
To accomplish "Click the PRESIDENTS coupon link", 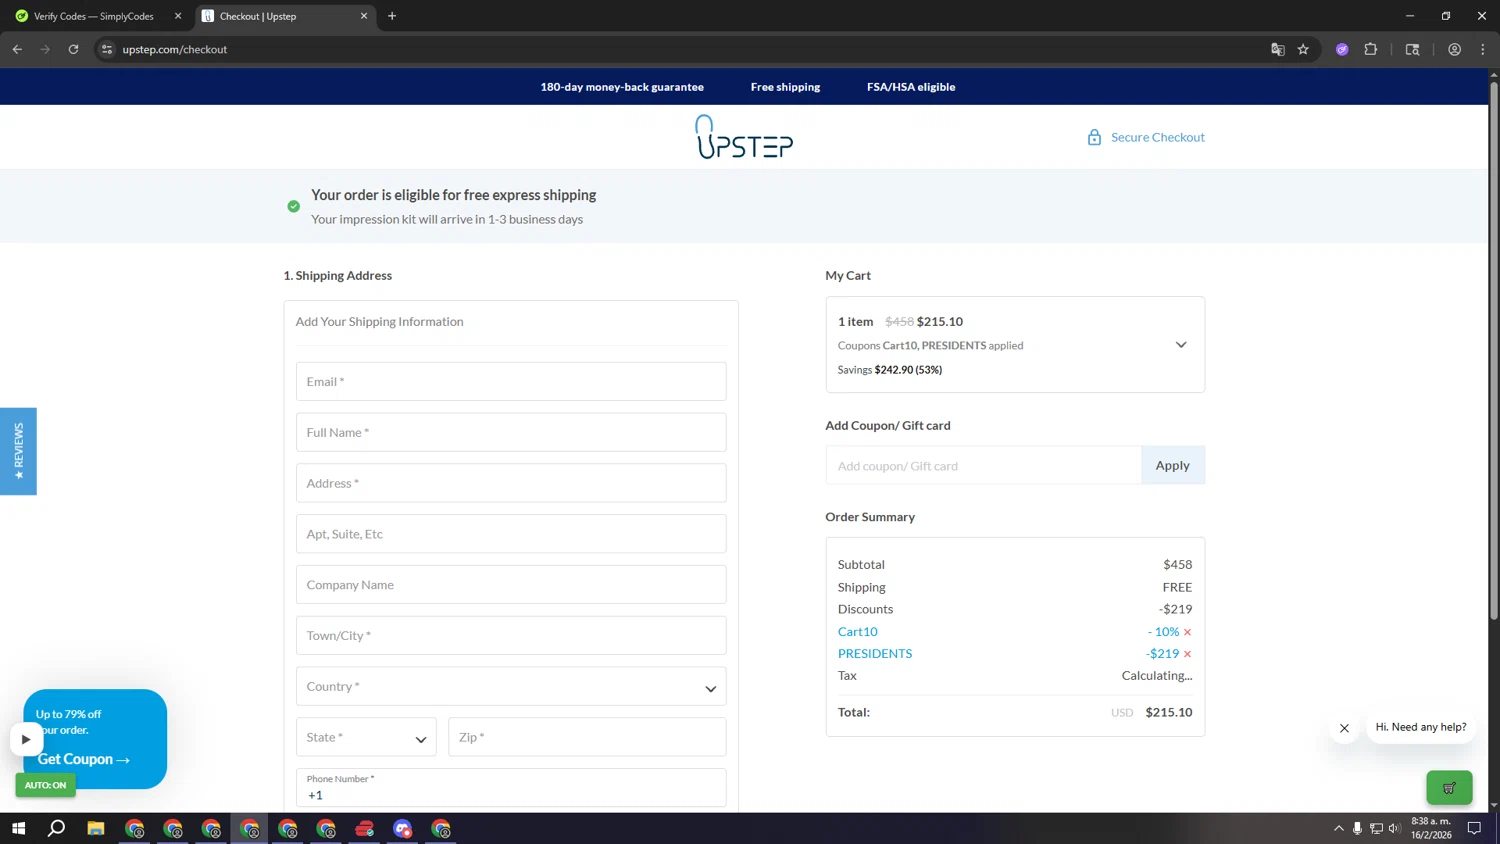I will pos(875,654).
